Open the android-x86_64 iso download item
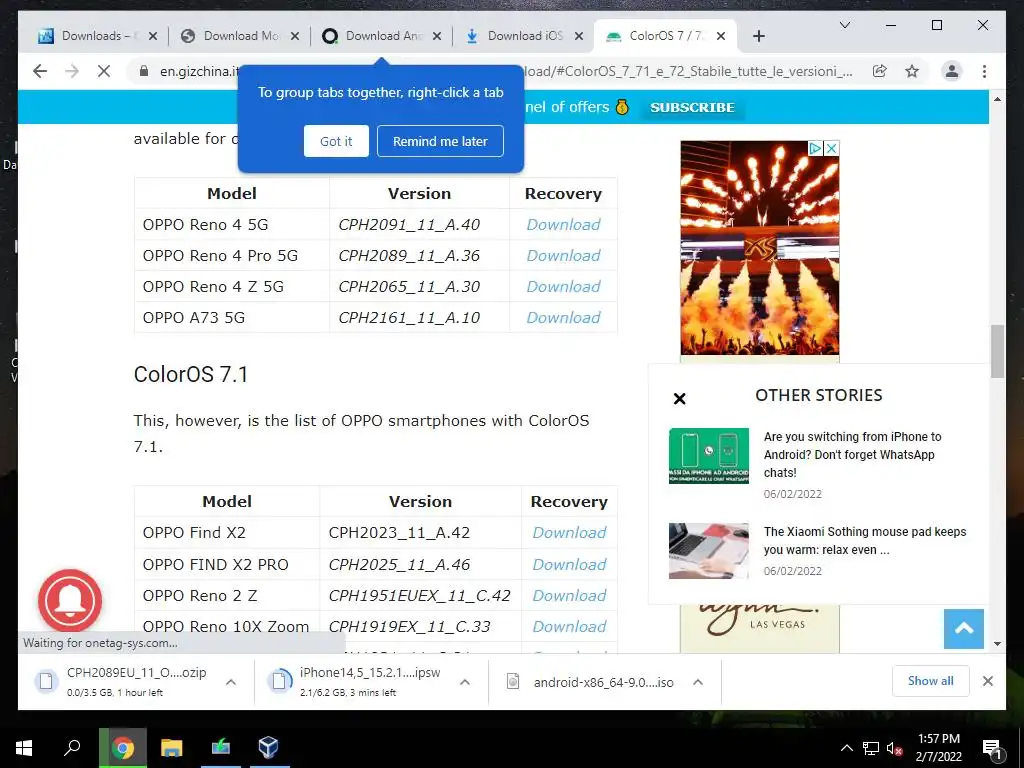 click(591, 682)
